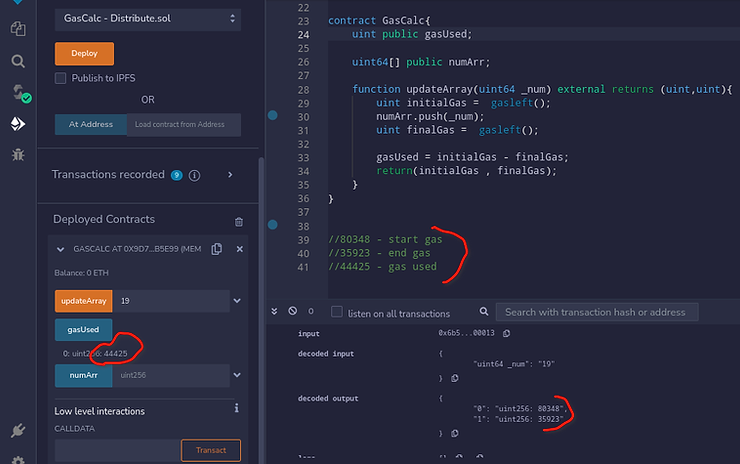Check listen on all transactions

click(x=337, y=312)
